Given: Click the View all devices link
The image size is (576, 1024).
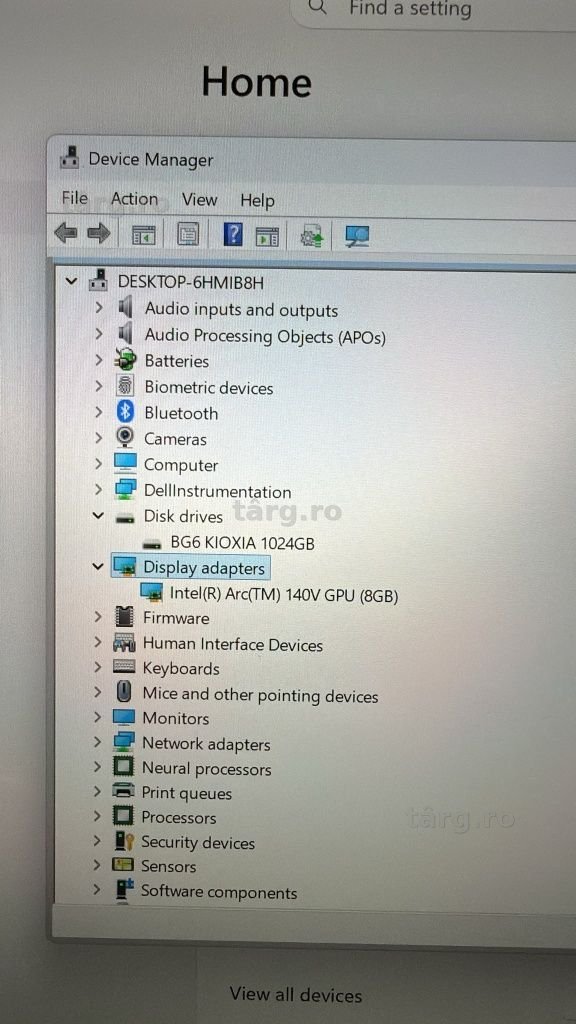Looking at the screenshot, I should [x=296, y=995].
